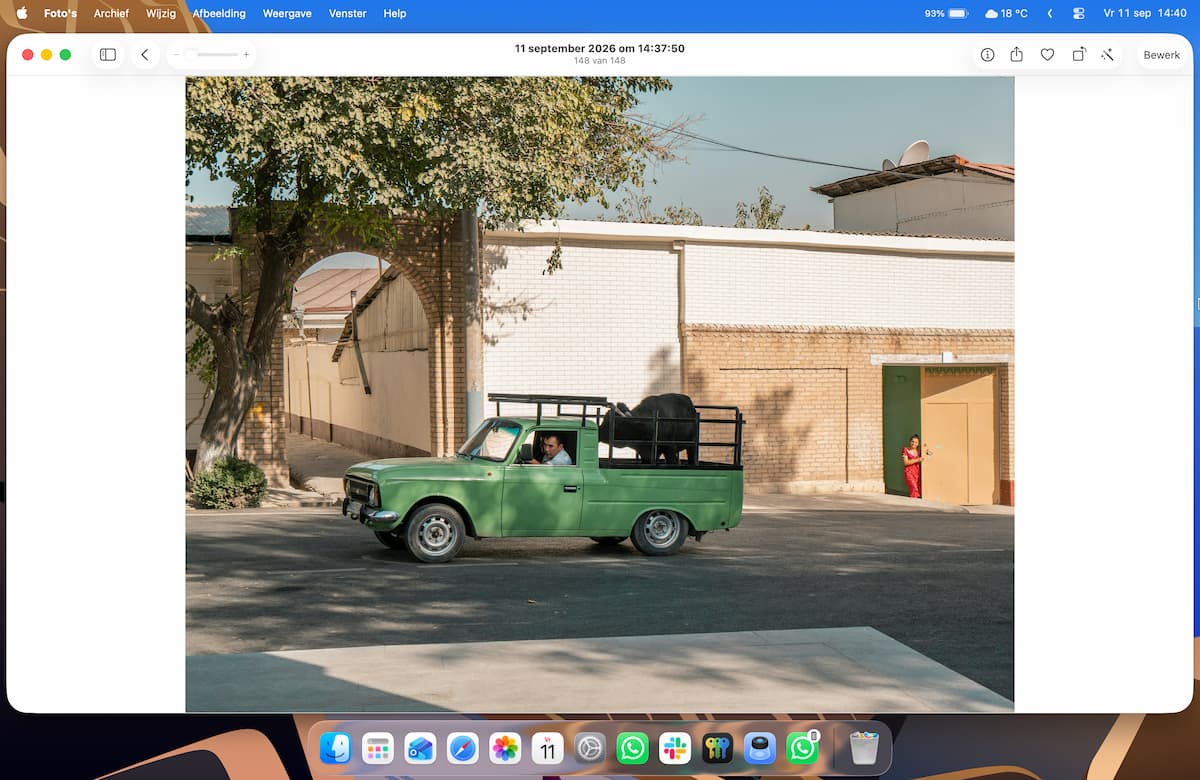Click the zoom out minus icon
Image resolution: width=1200 pixels, height=780 pixels.
pyautogui.click(x=177, y=55)
